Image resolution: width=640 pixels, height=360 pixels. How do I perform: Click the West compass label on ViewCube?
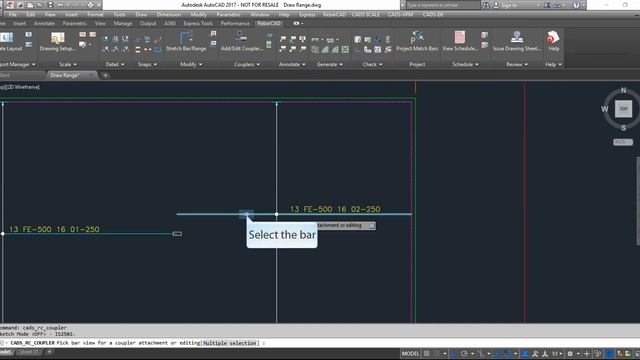coord(604,109)
